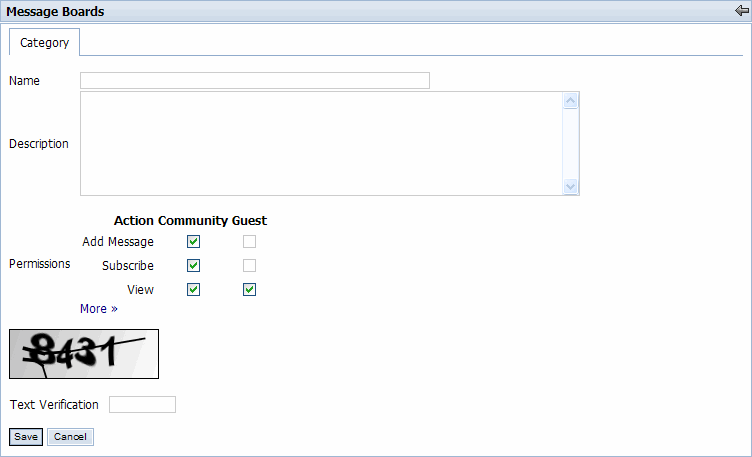Focus the Text Verification input field
Image resolution: width=752 pixels, height=457 pixels.
(142, 405)
